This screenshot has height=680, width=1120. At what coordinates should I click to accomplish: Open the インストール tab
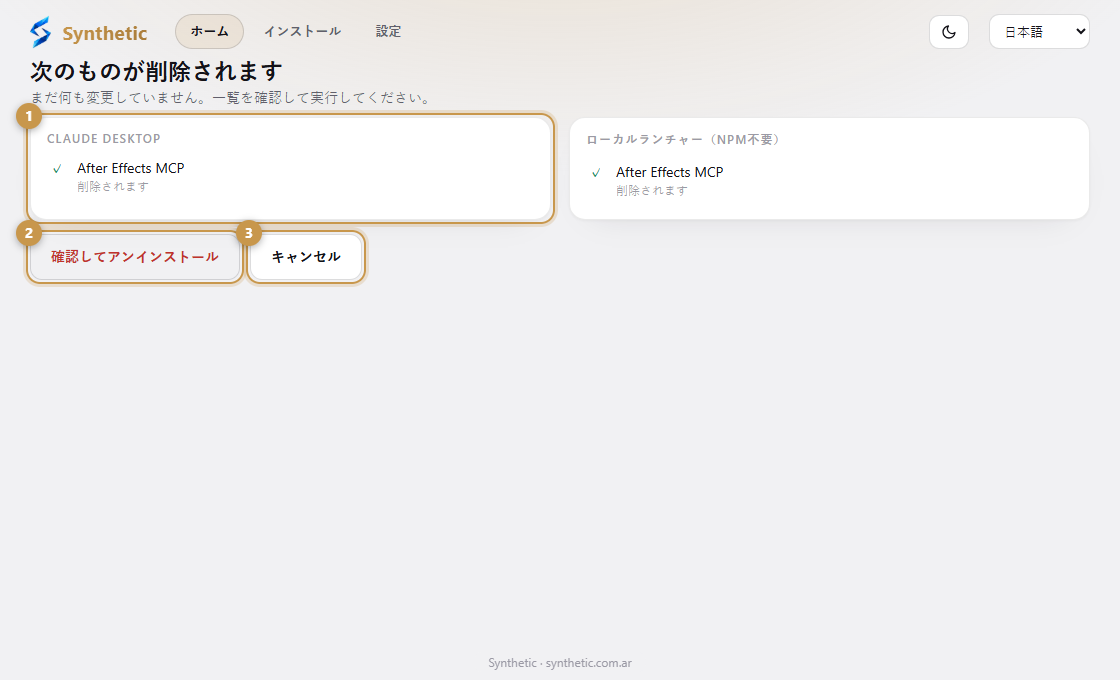(302, 31)
